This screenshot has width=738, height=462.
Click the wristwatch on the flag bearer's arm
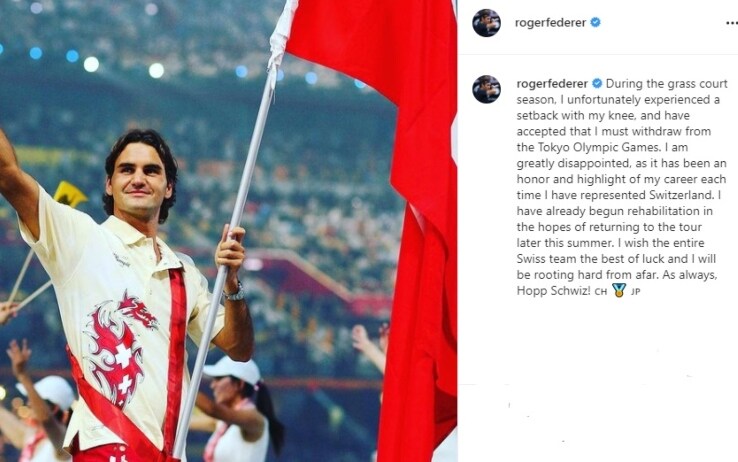point(235,293)
